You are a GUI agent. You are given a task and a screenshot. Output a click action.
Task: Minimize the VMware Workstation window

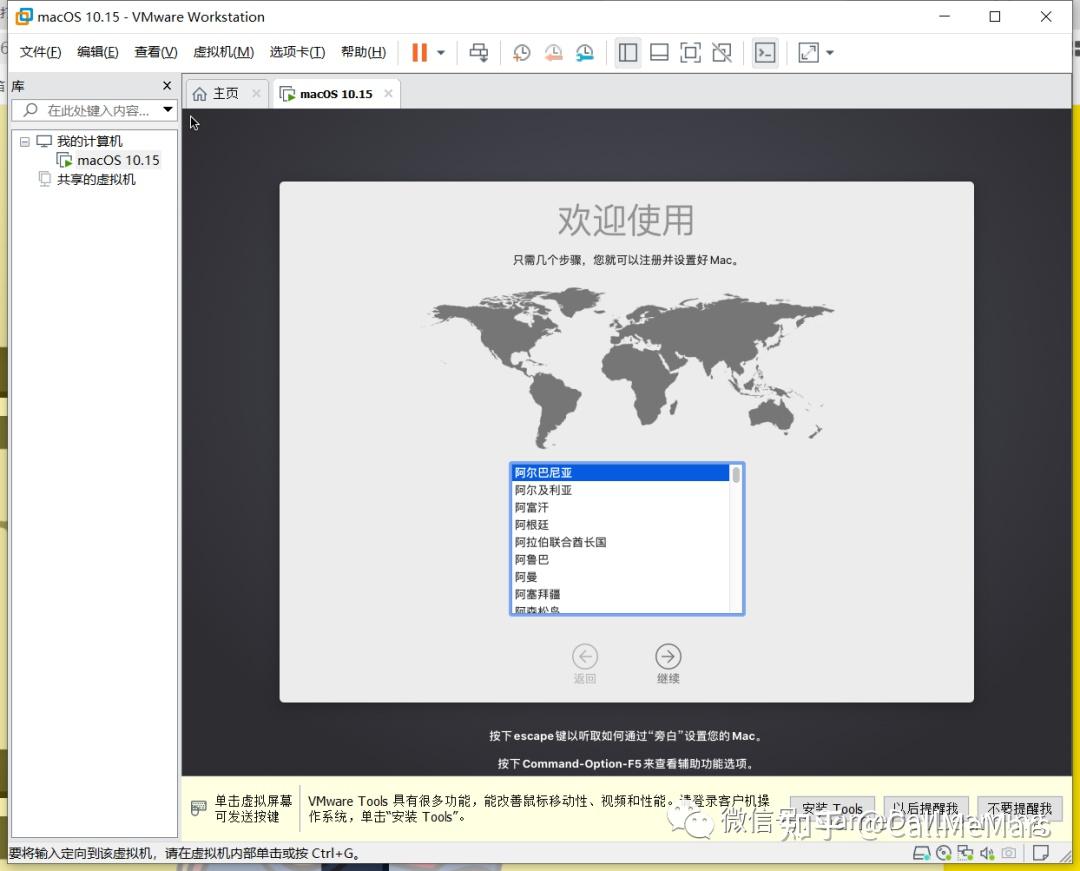(x=944, y=17)
